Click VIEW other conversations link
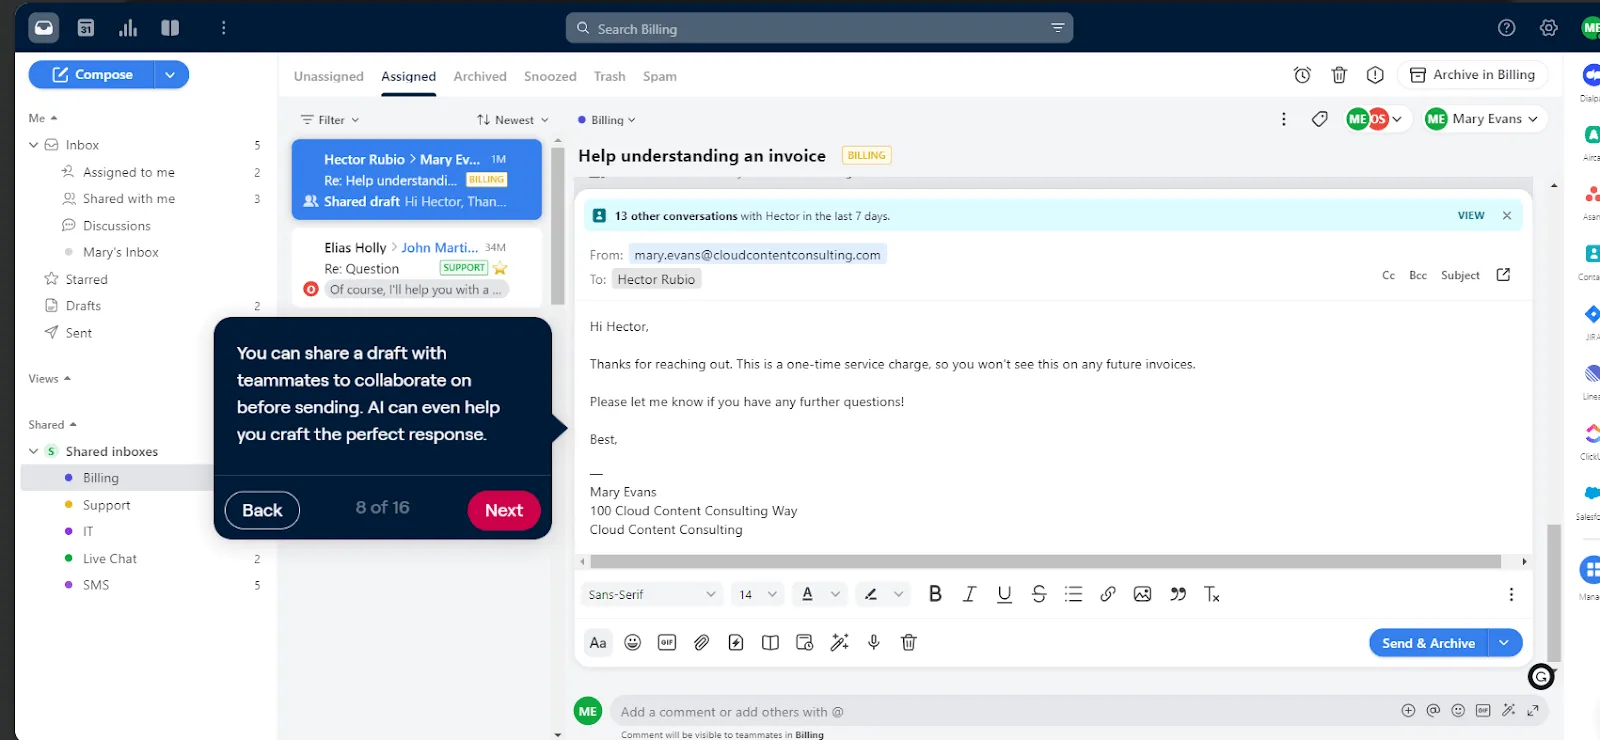 click(1471, 216)
